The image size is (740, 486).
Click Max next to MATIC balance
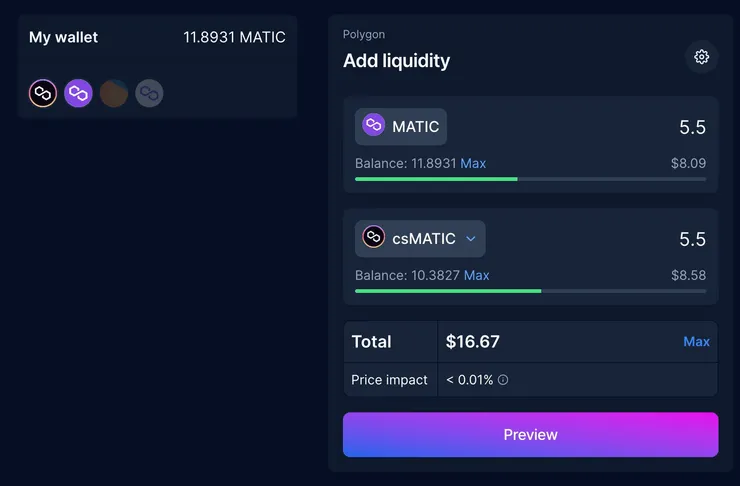tap(473, 163)
